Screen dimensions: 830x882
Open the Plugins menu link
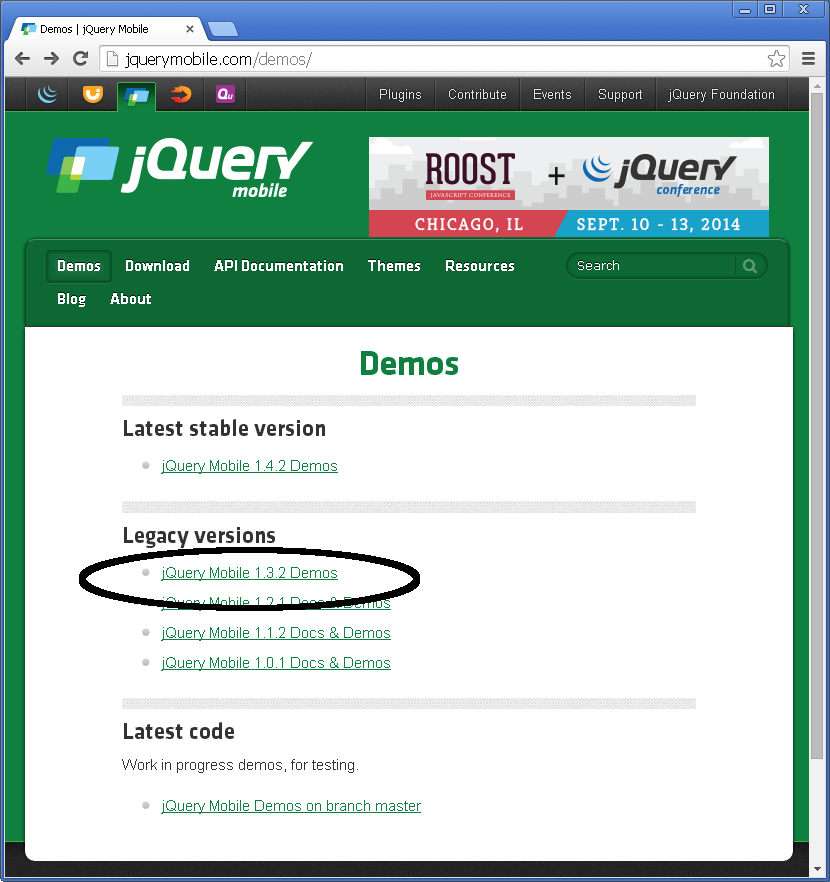click(400, 94)
